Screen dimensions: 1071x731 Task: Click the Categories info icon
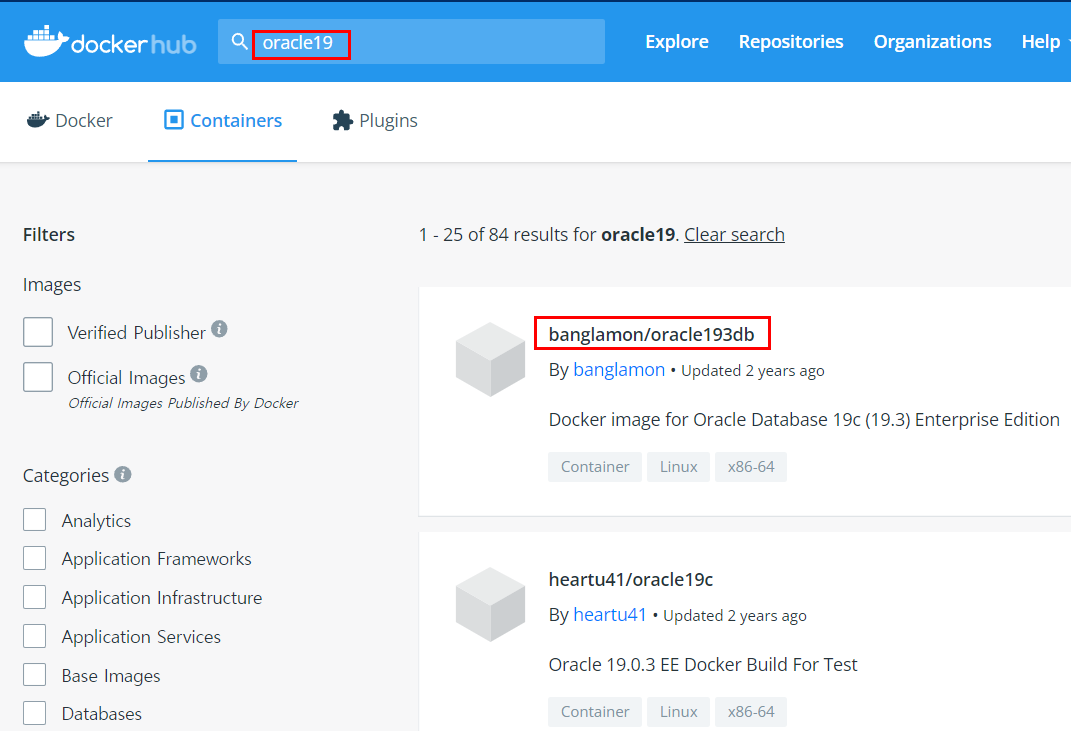pos(123,474)
